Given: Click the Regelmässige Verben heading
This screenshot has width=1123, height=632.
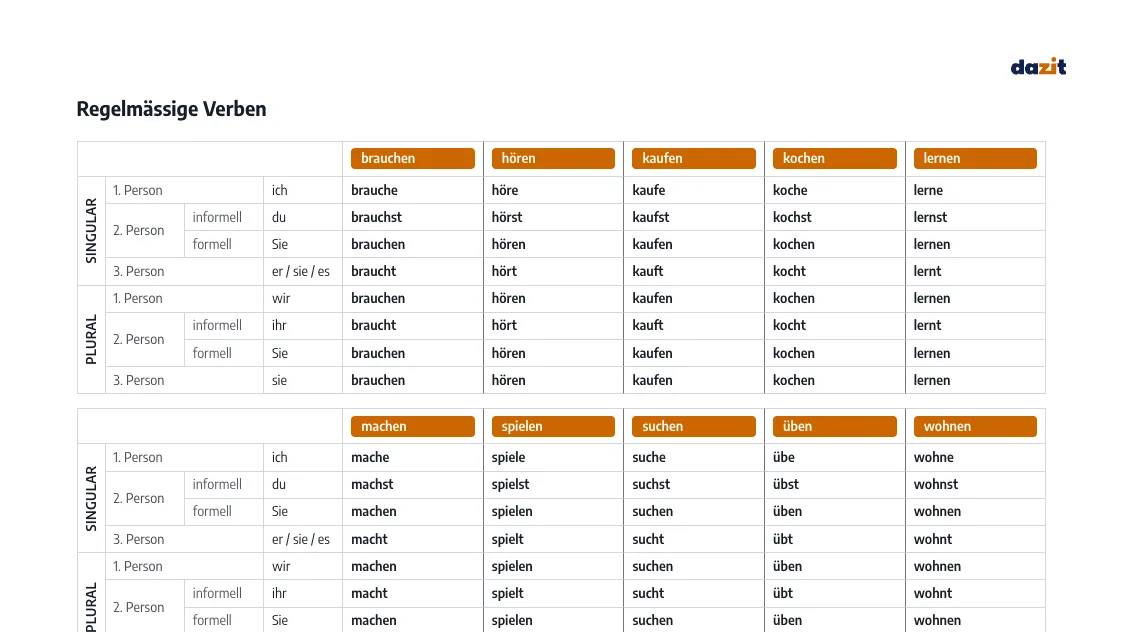Looking at the screenshot, I should click(171, 109).
